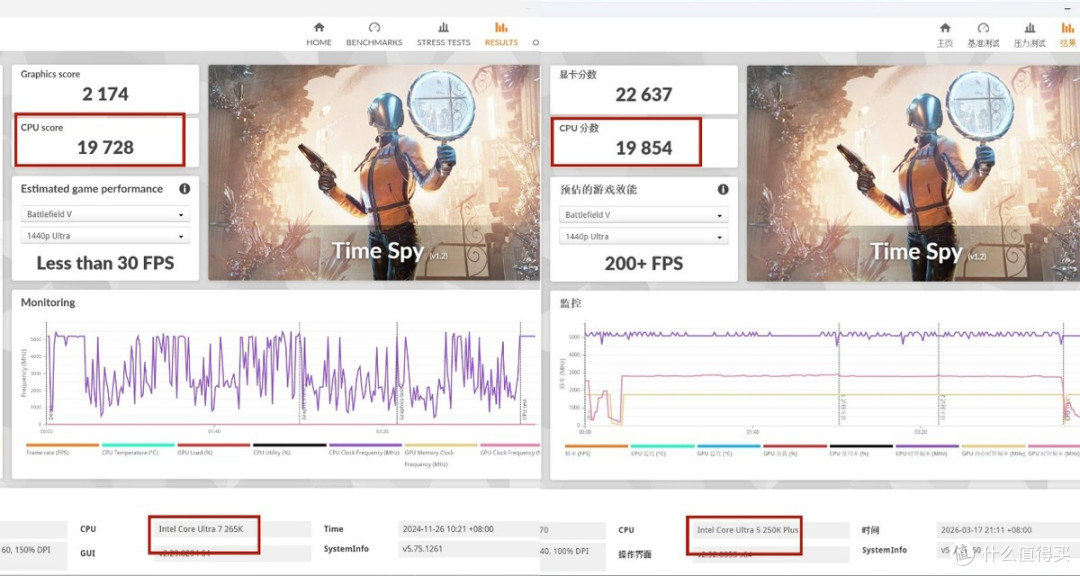Open 1440p Ultra resolution dropdown in the English window
Screen dimensions: 1080x576
click(105, 236)
